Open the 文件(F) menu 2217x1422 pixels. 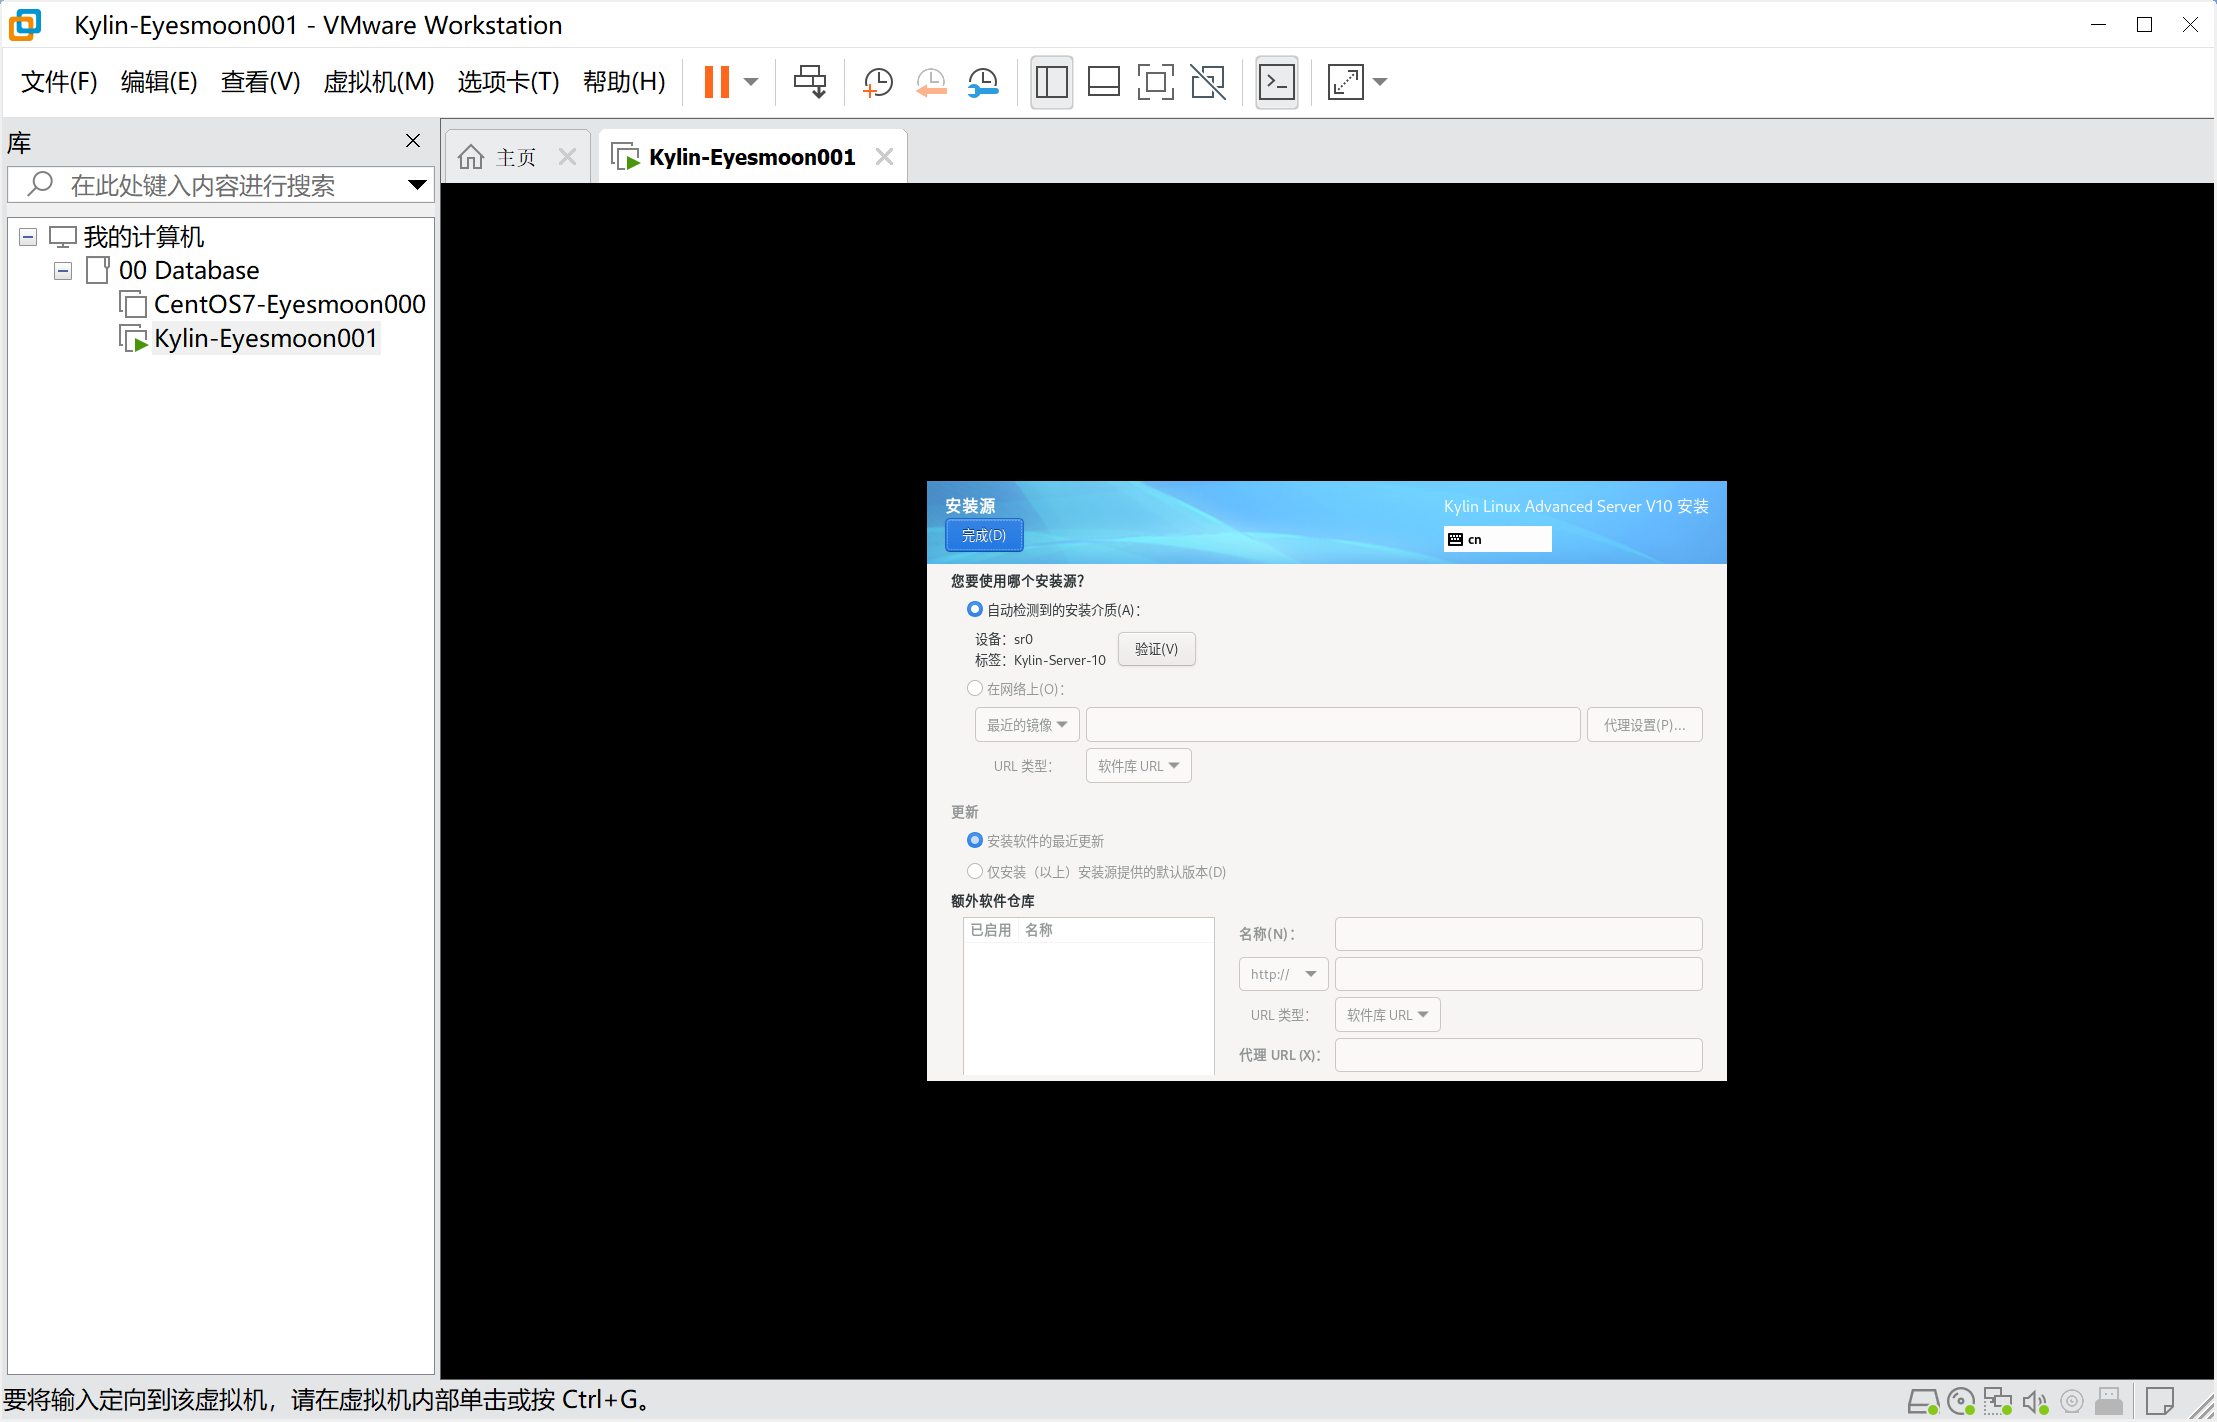point(59,82)
